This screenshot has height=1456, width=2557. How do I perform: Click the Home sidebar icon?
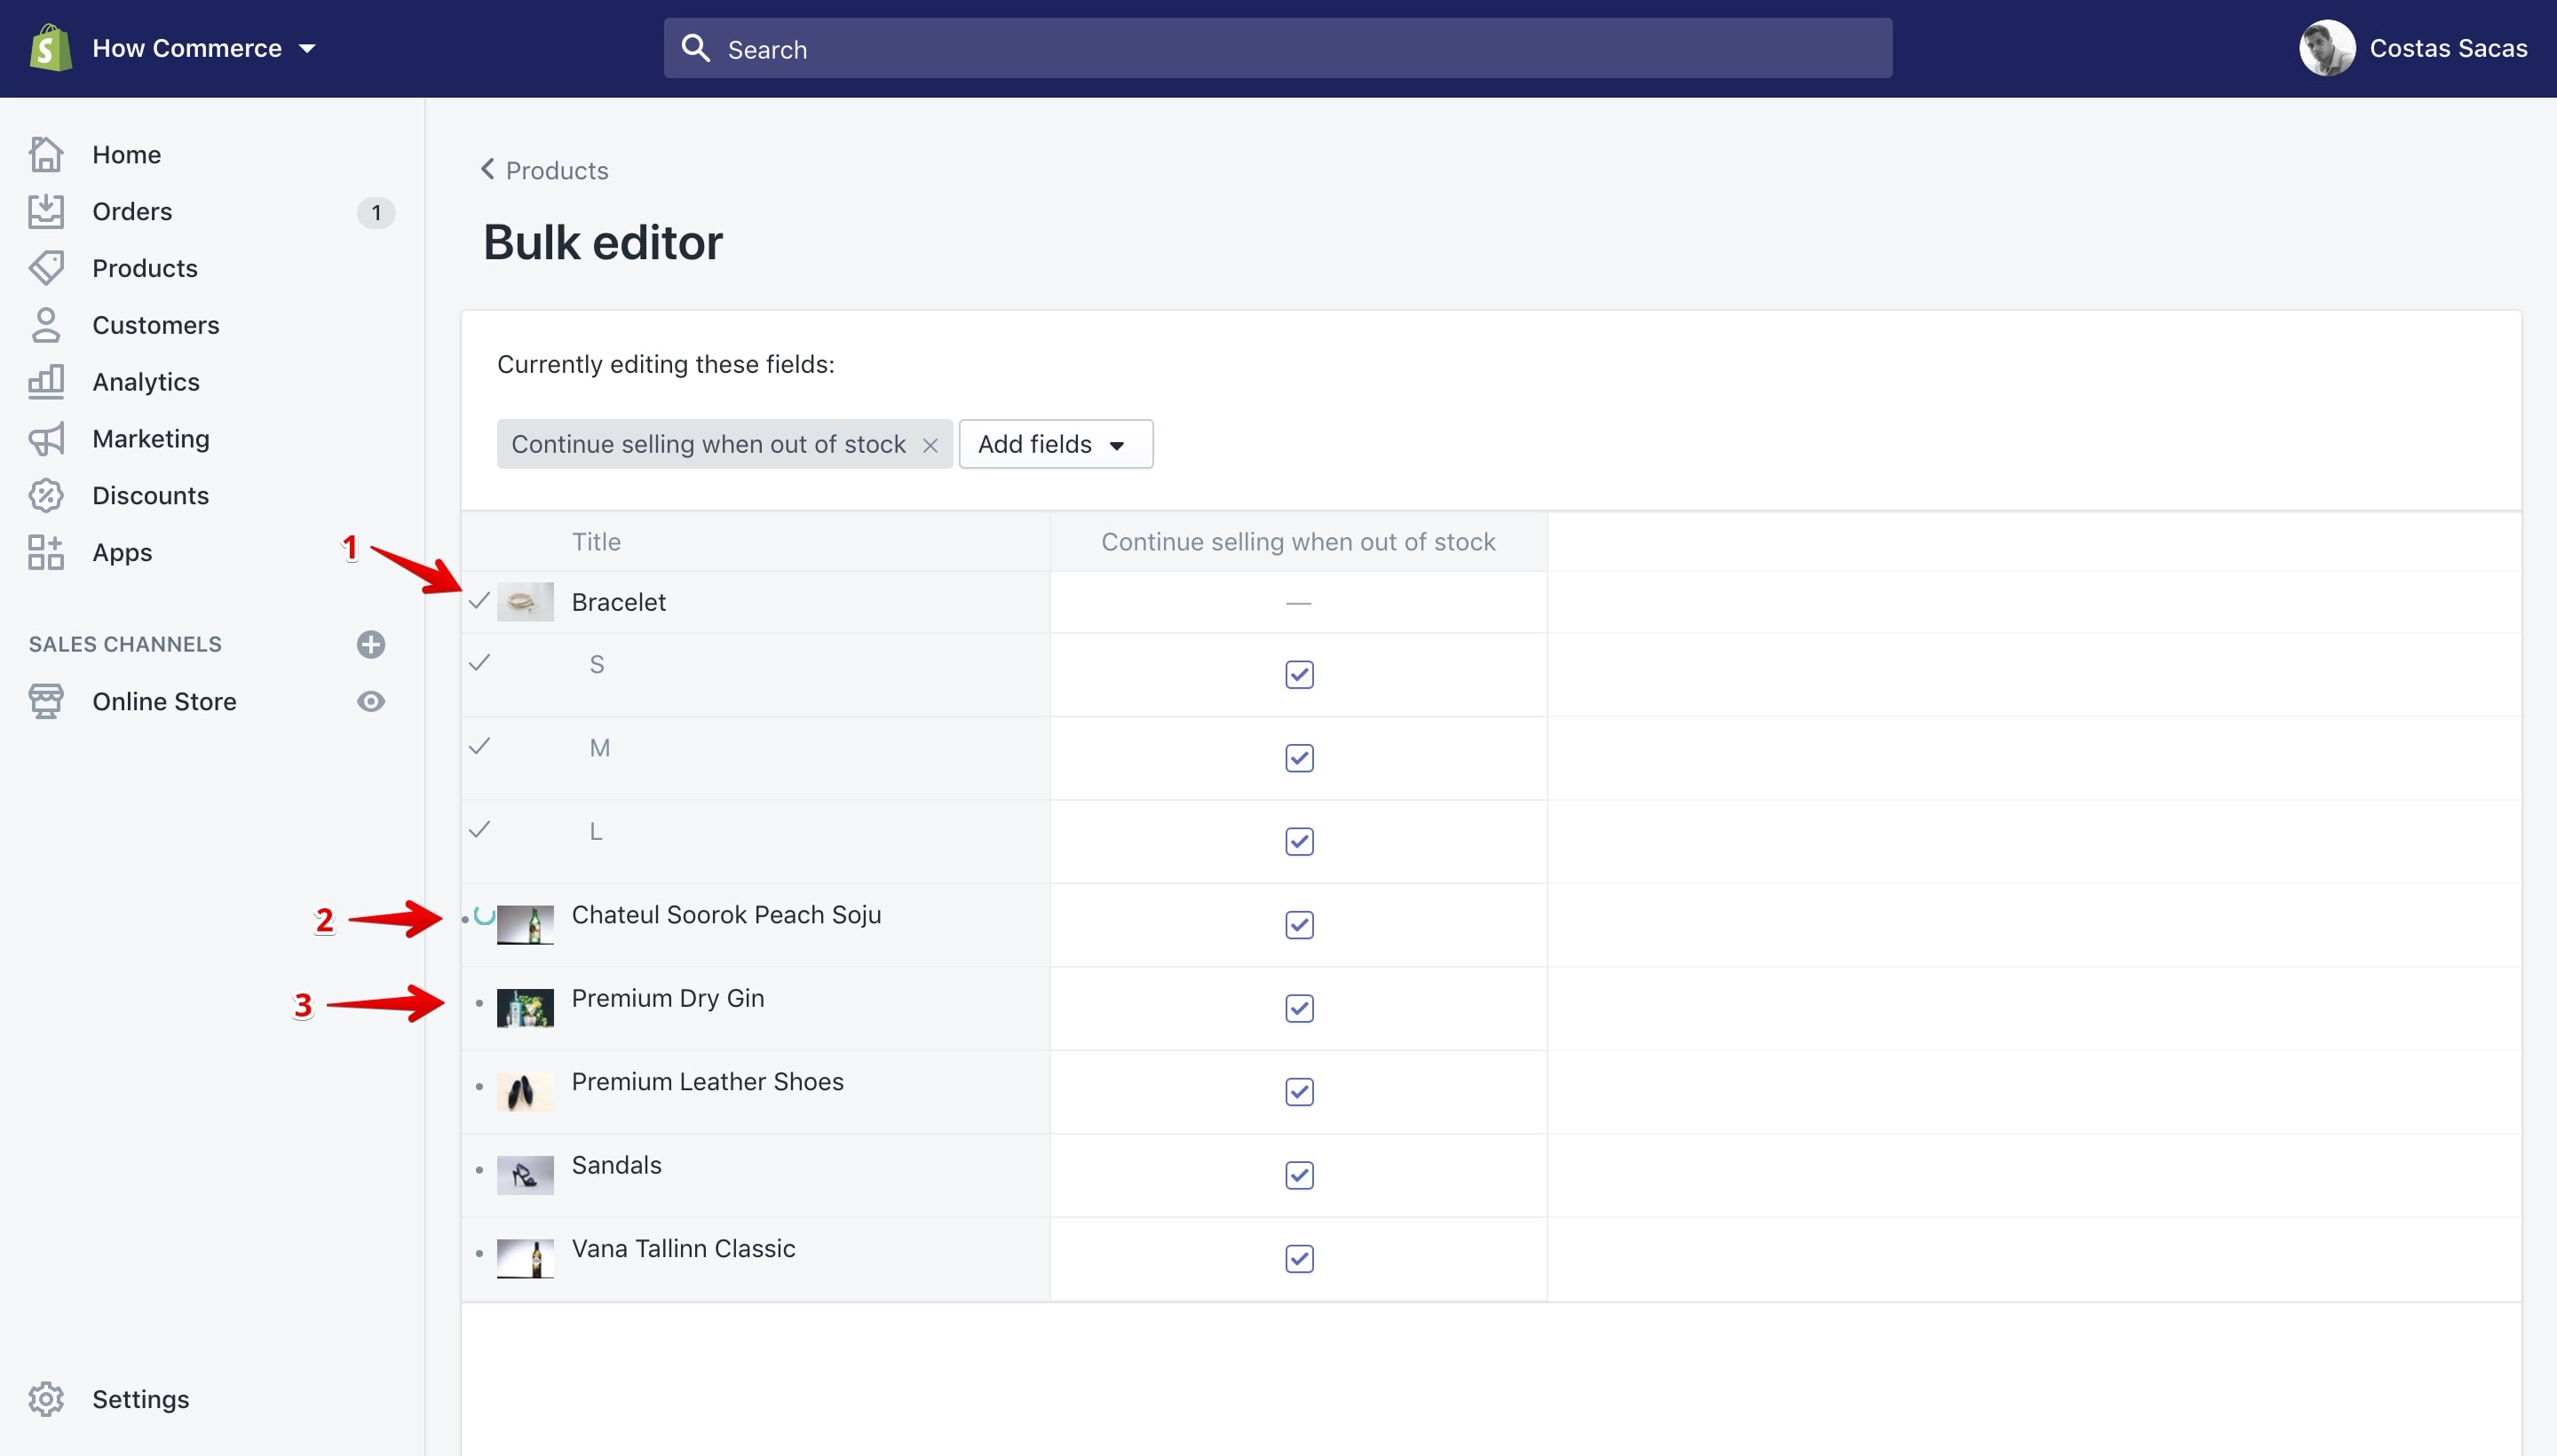(x=46, y=154)
